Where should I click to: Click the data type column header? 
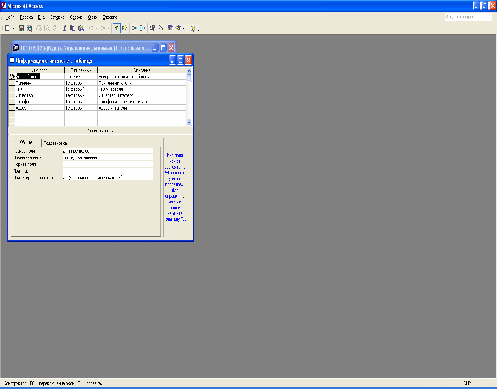81,70
